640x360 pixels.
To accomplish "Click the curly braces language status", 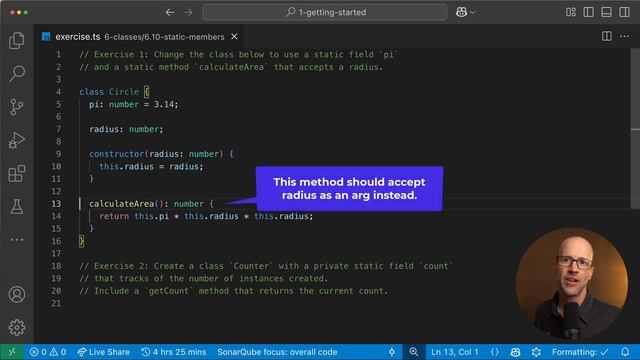I will (495, 352).
